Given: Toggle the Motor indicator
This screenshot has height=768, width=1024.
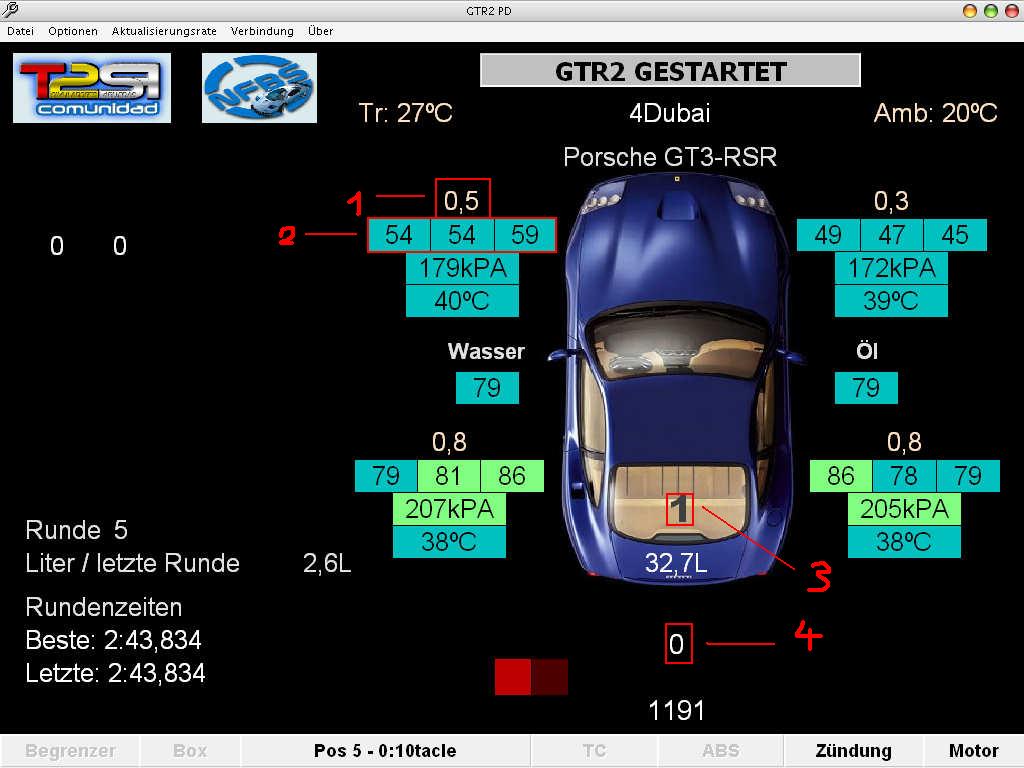Looking at the screenshot, I should coord(974,750).
